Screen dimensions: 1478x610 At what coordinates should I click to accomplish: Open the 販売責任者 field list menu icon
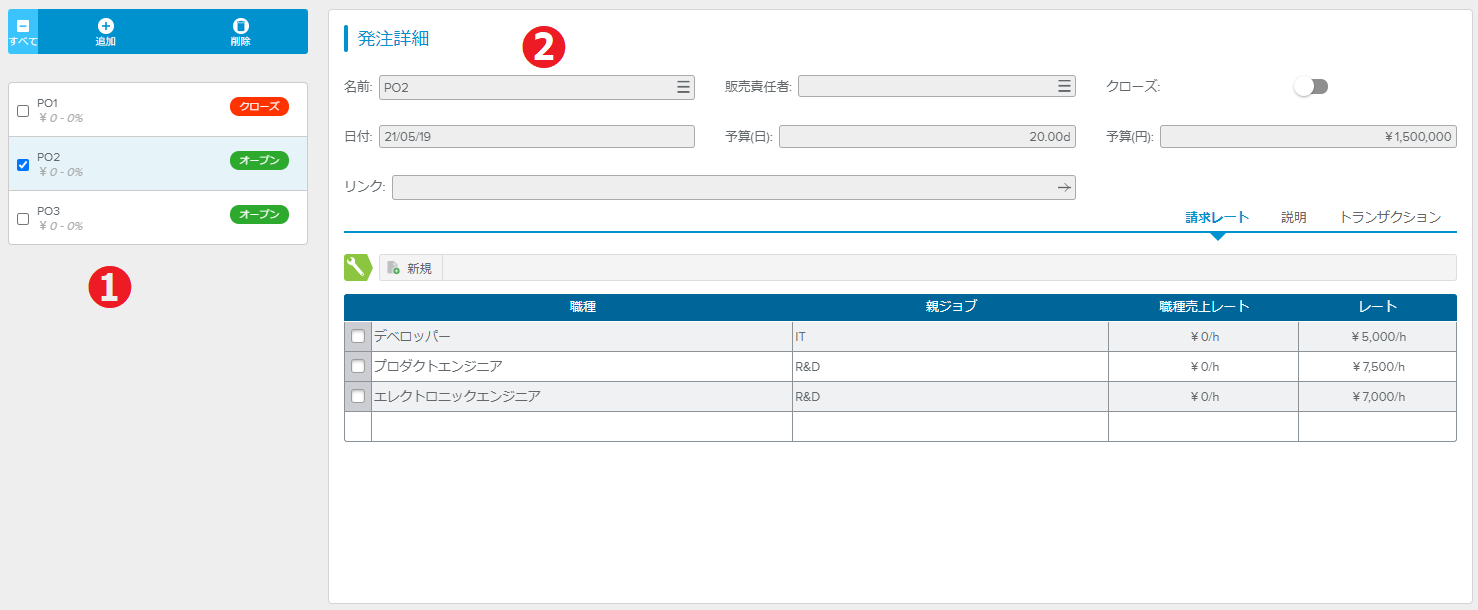[x=1064, y=87]
